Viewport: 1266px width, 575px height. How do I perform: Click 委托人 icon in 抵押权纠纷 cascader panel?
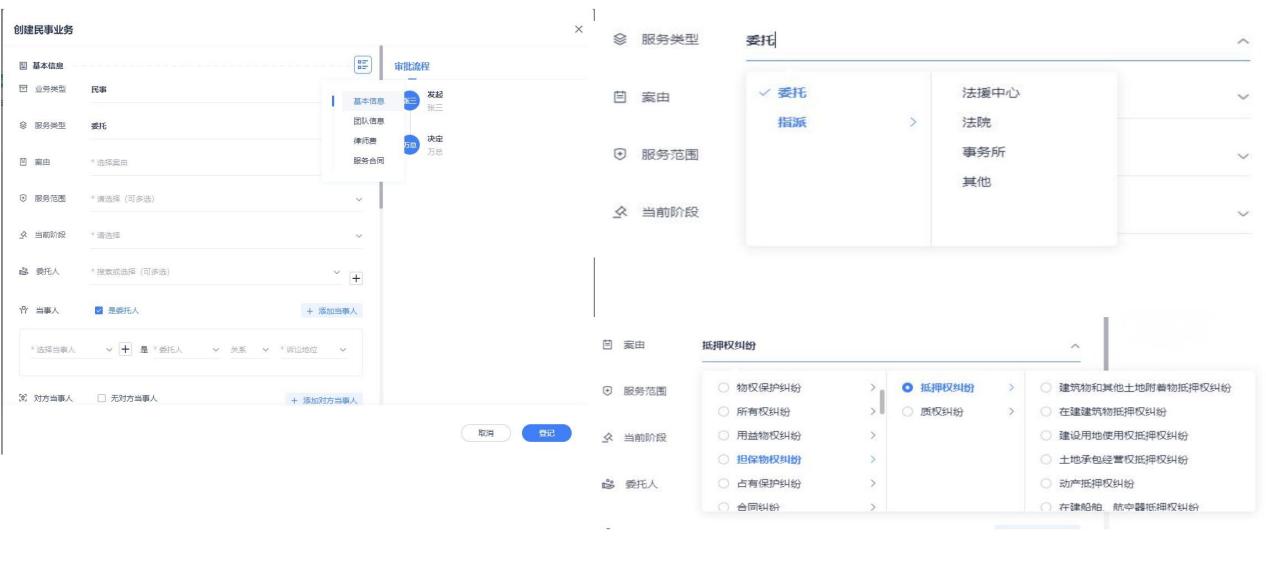[x=610, y=484]
